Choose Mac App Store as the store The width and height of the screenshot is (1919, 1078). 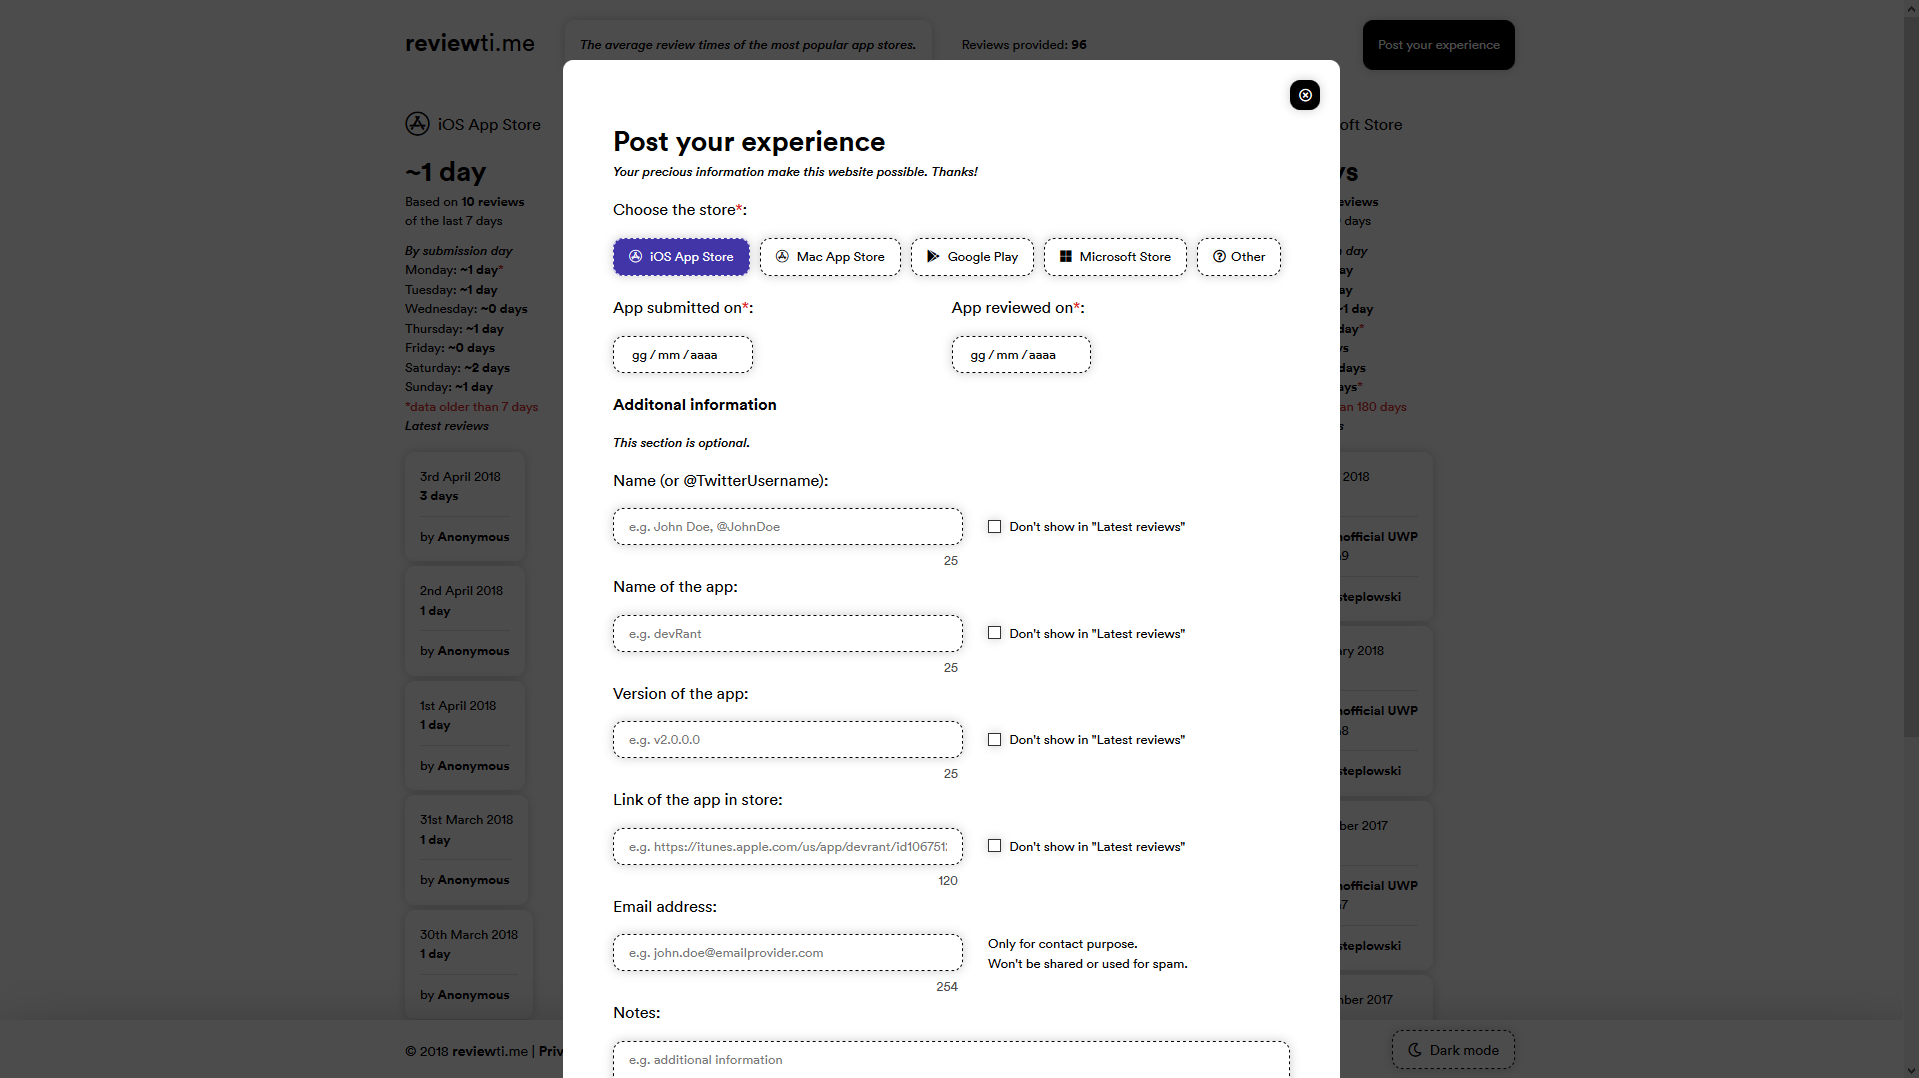(x=830, y=257)
